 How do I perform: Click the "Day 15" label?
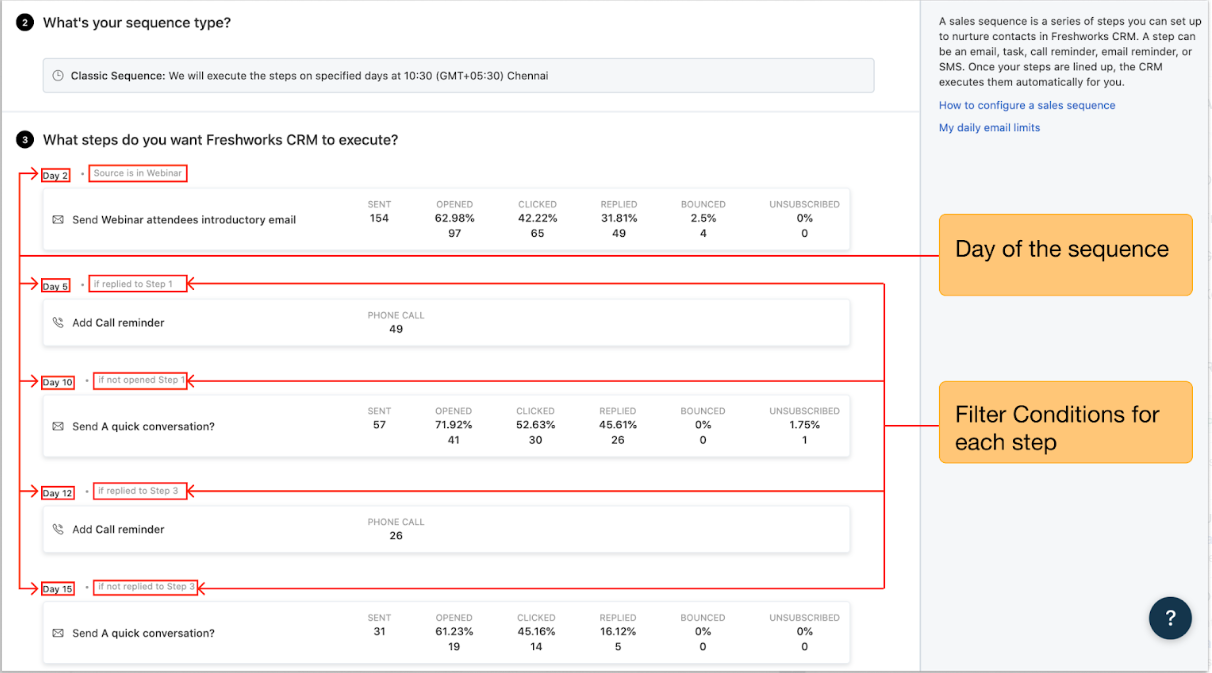58,590
